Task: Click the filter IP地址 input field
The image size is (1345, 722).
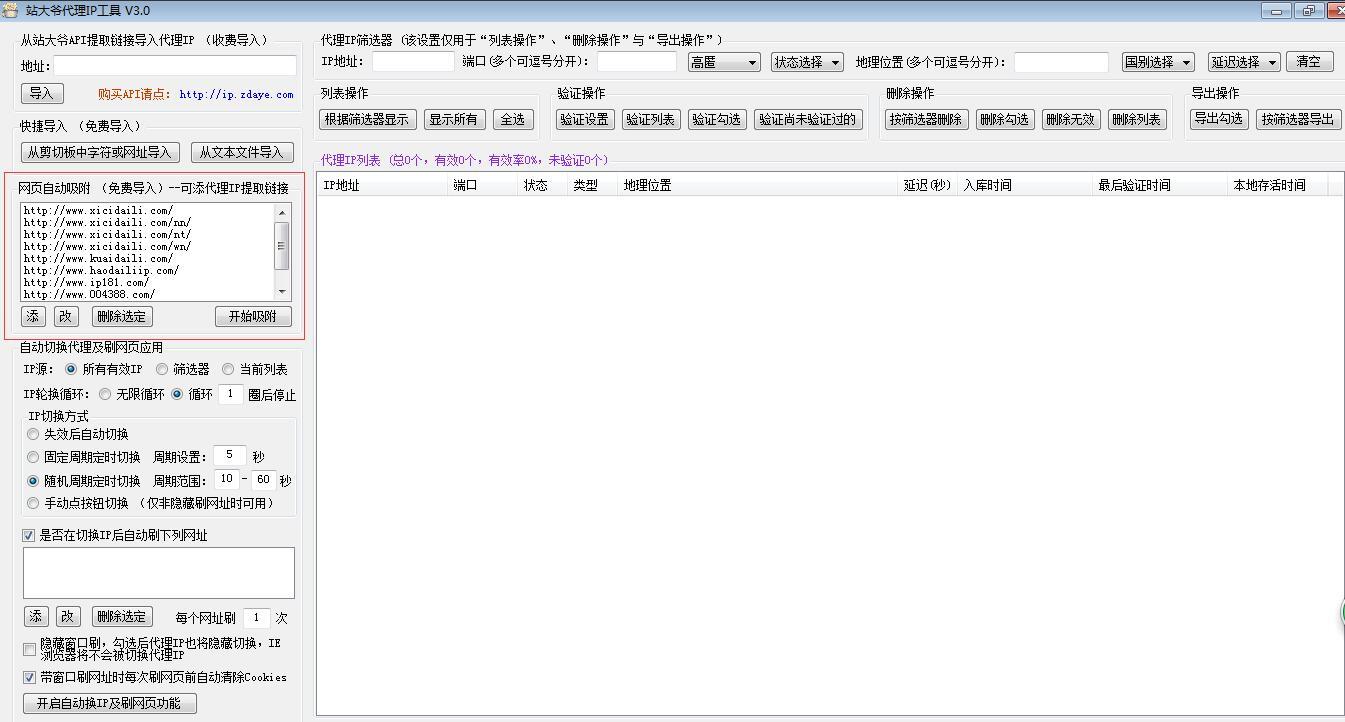Action: 413,62
